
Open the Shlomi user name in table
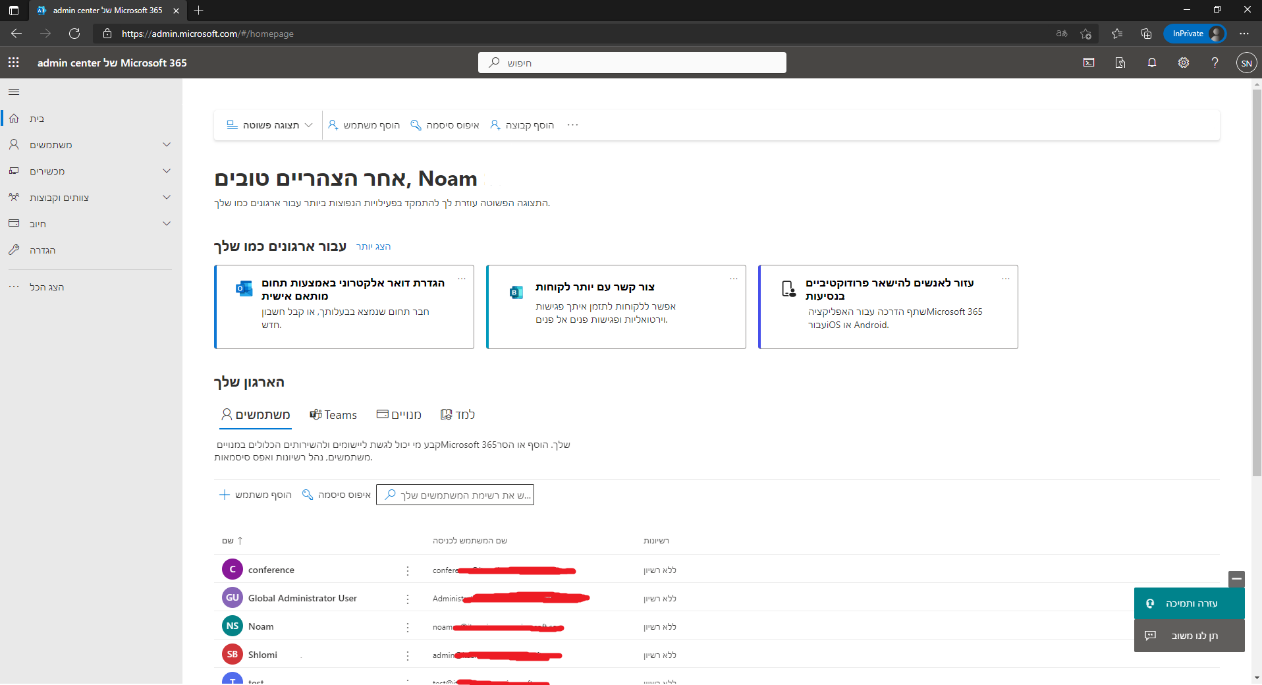(x=262, y=655)
